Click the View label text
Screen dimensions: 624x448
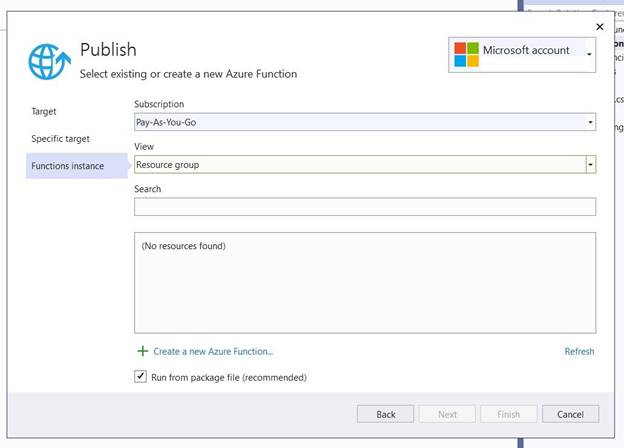[x=144, y=147]
